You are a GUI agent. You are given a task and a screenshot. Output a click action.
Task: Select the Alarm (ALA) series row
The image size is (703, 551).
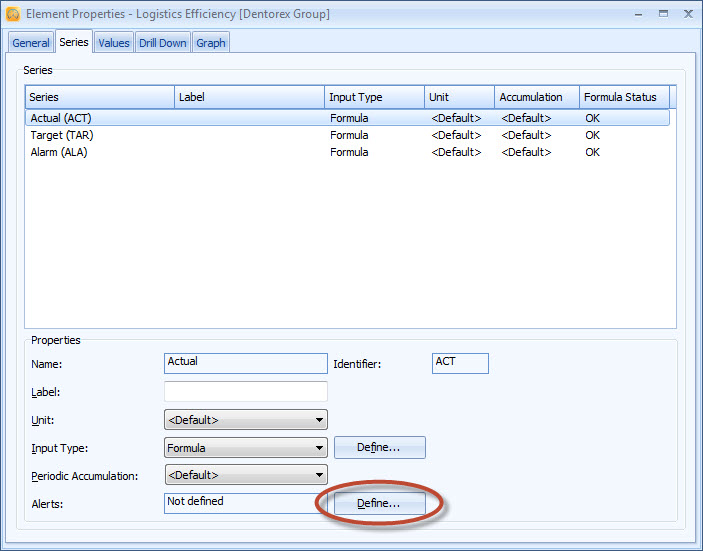pos(59,152)
